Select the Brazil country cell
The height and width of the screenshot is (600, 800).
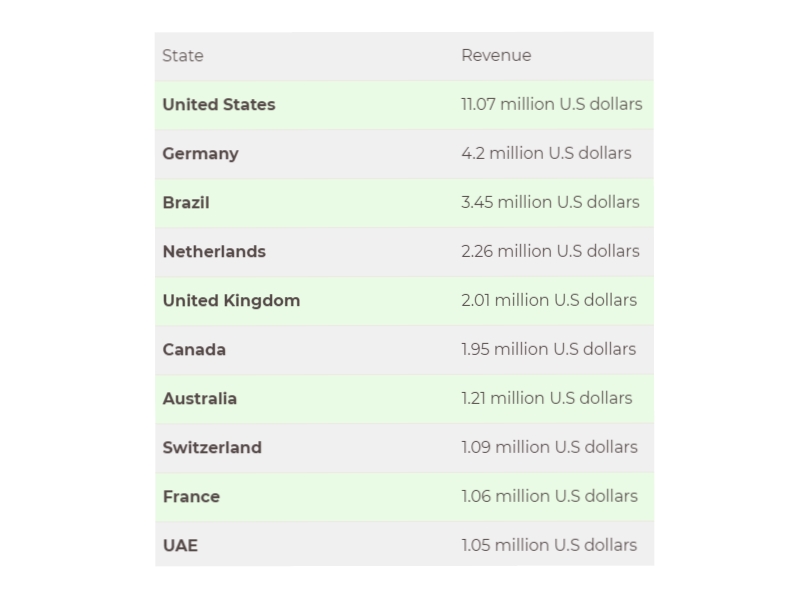tap(186, 203)
